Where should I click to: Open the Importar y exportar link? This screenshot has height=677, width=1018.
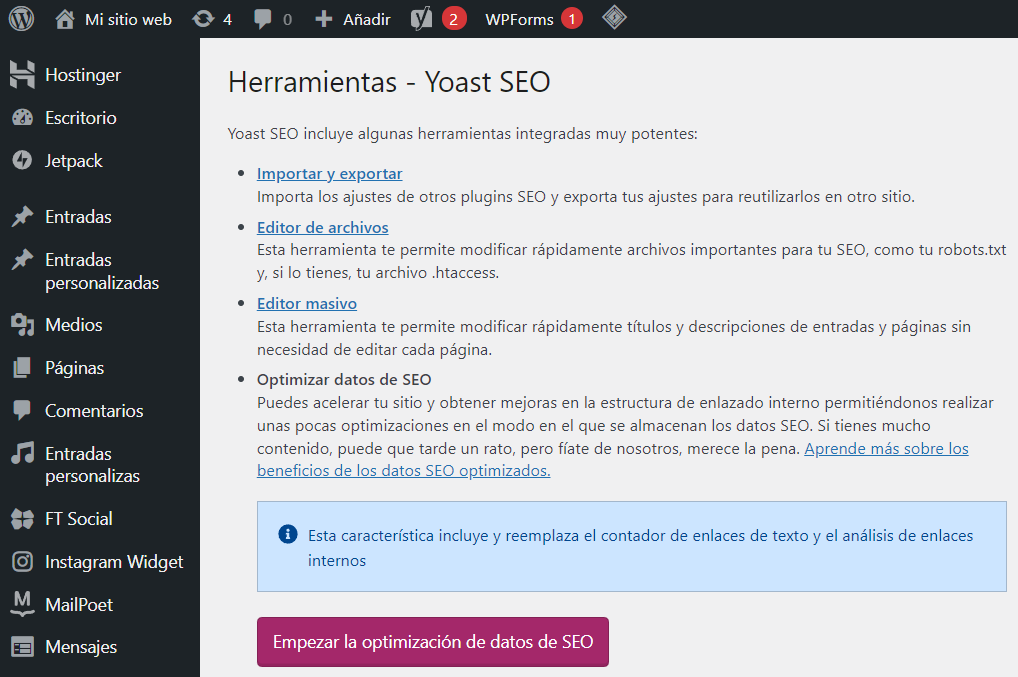(329, 173)
